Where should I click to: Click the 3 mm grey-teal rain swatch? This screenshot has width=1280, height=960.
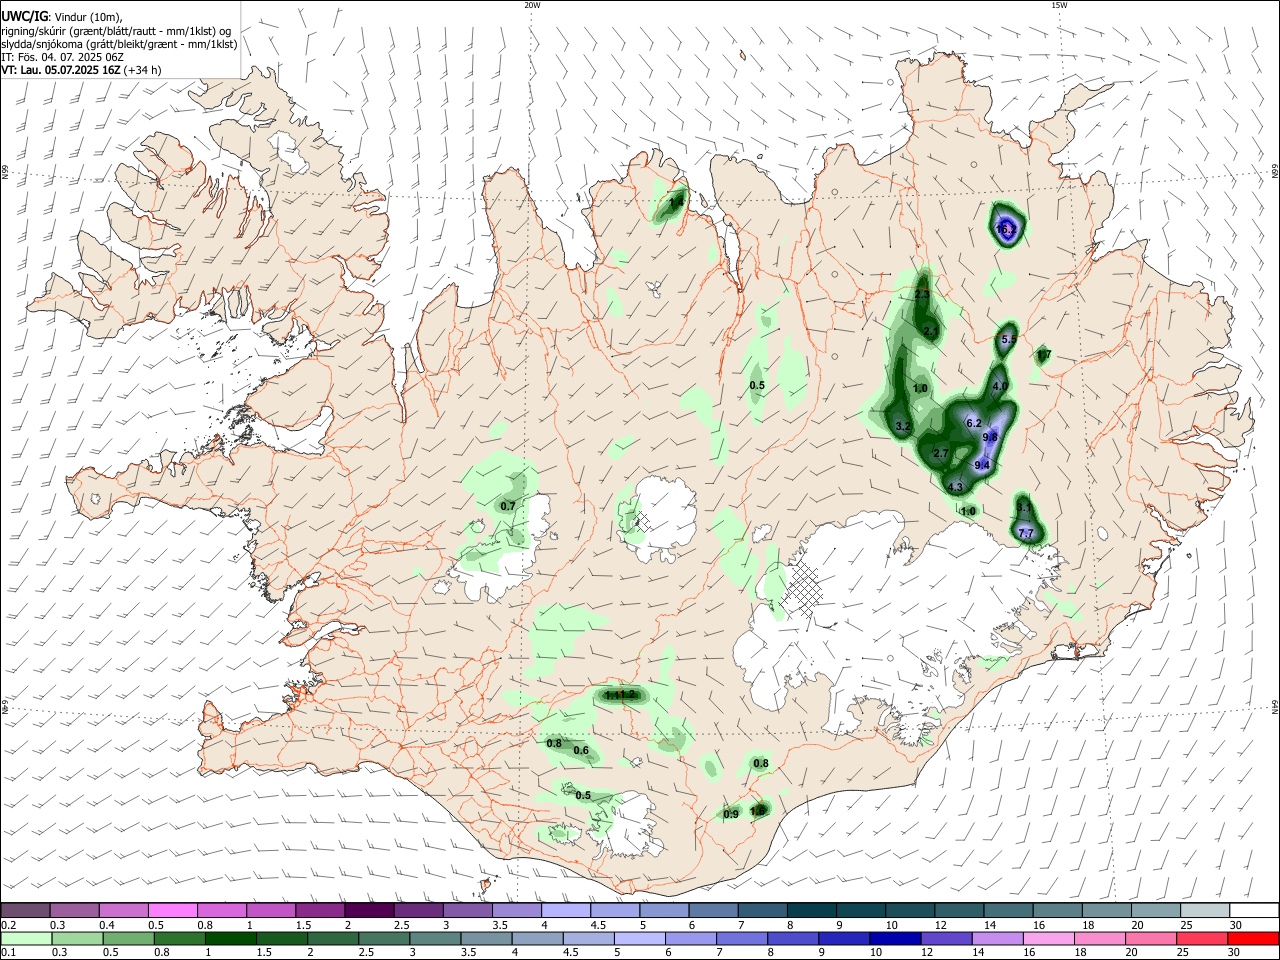(x=435, y=939)
